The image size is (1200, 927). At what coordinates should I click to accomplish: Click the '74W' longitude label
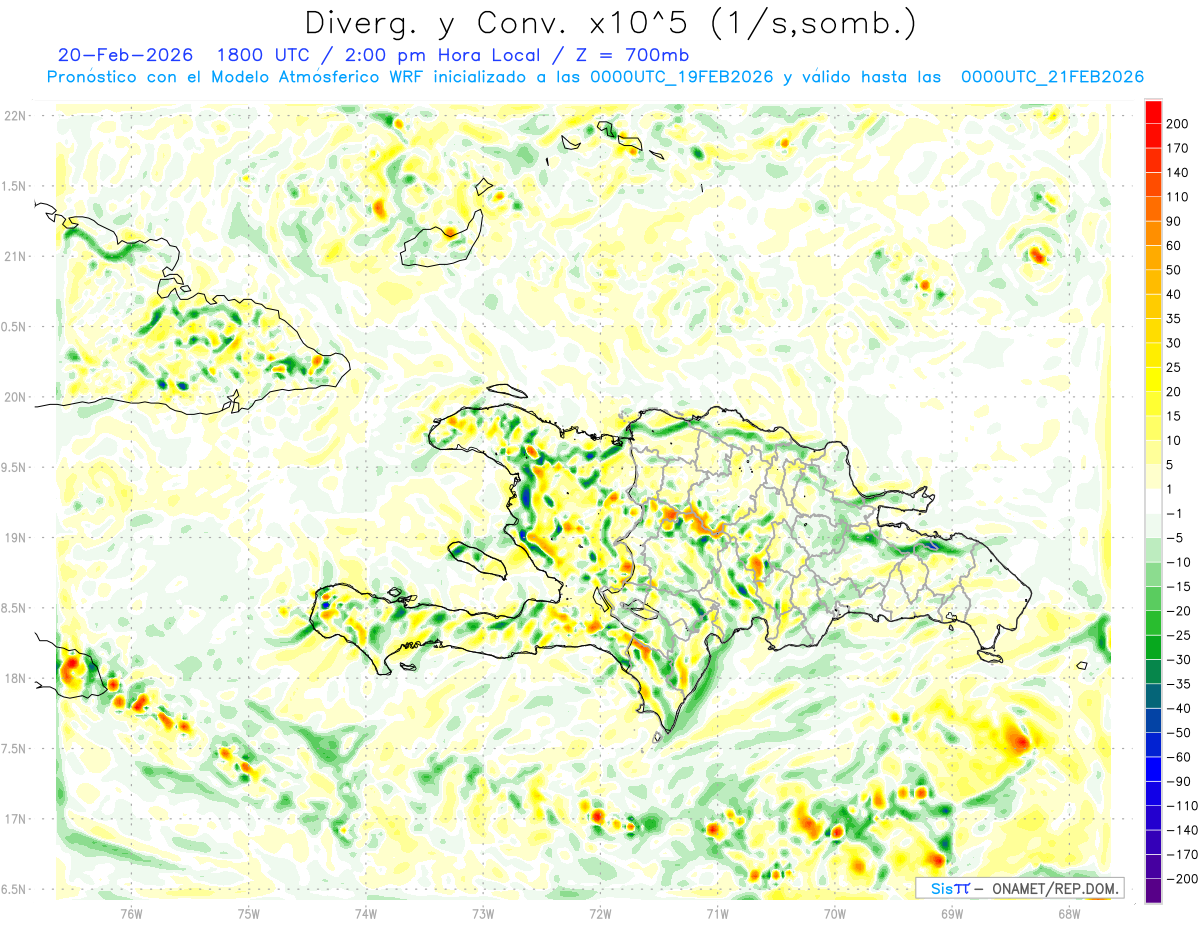tap(366, 913)
